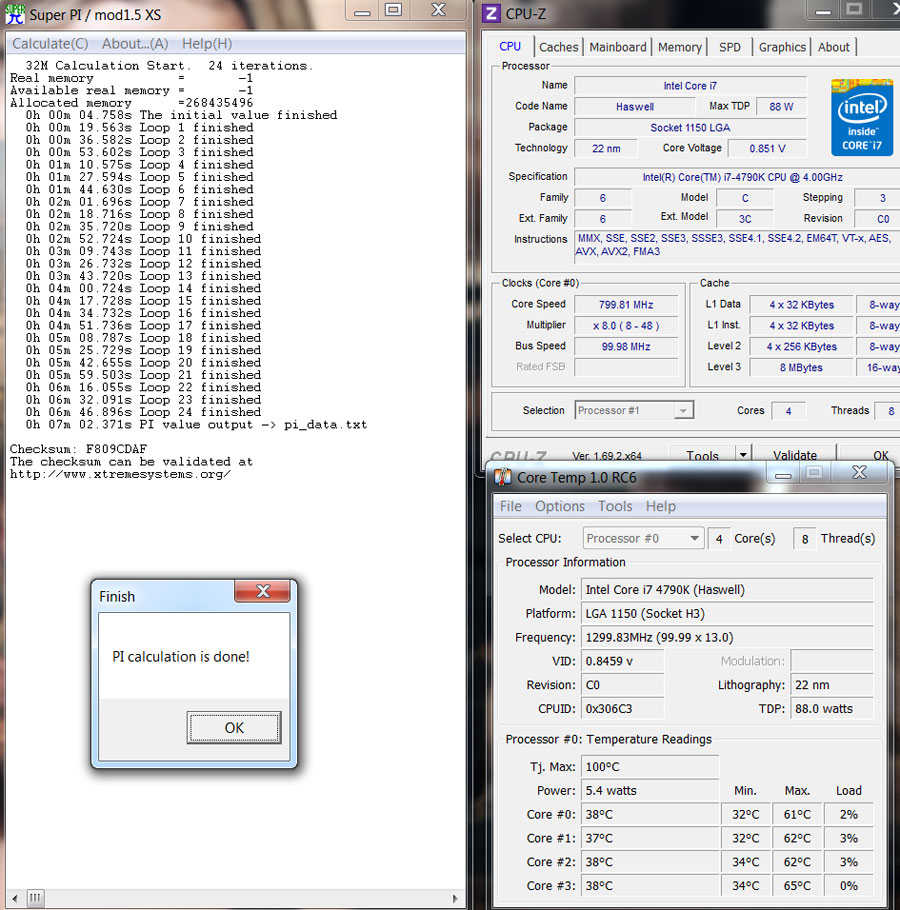Click the "http://www.xtremesystems.org/" text in Super PI
Image resolution: width=900 pixels, height=910 pixels.
tap(120, 474)
